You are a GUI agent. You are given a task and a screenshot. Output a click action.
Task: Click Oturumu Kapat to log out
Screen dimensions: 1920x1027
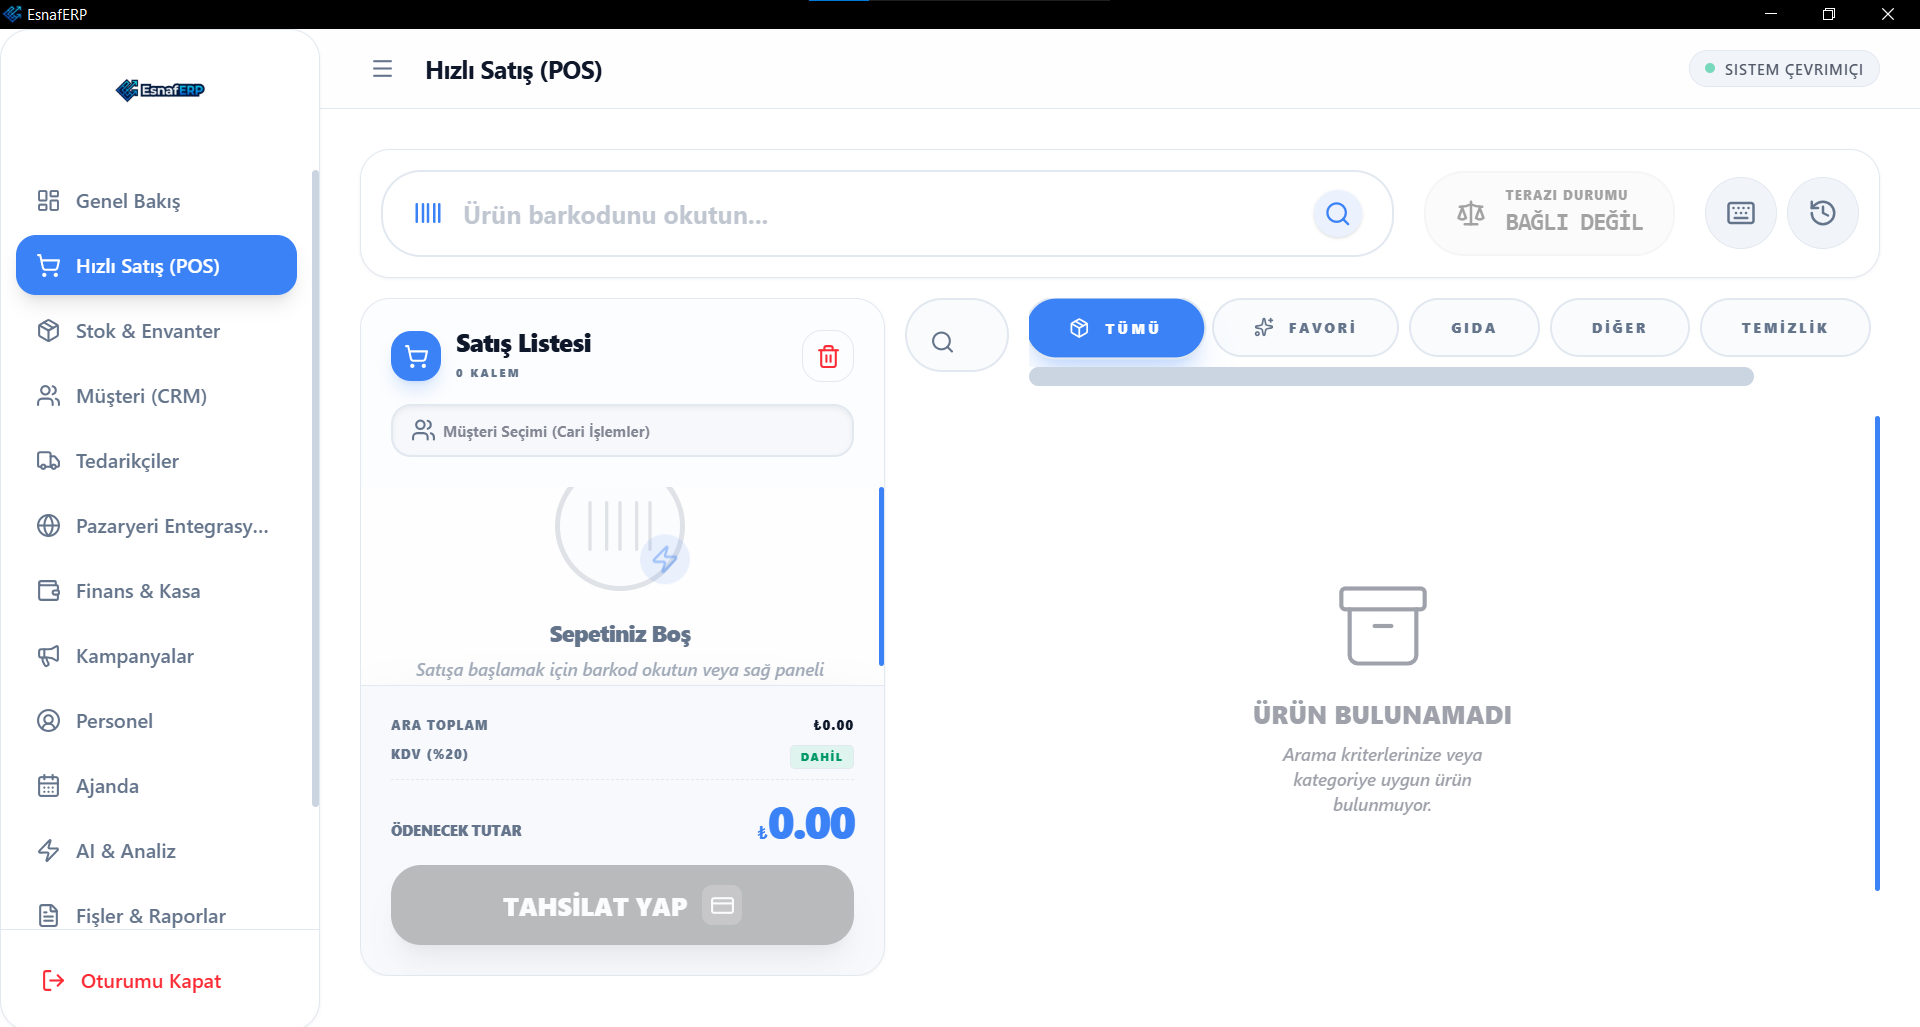(x=131, y=981)
